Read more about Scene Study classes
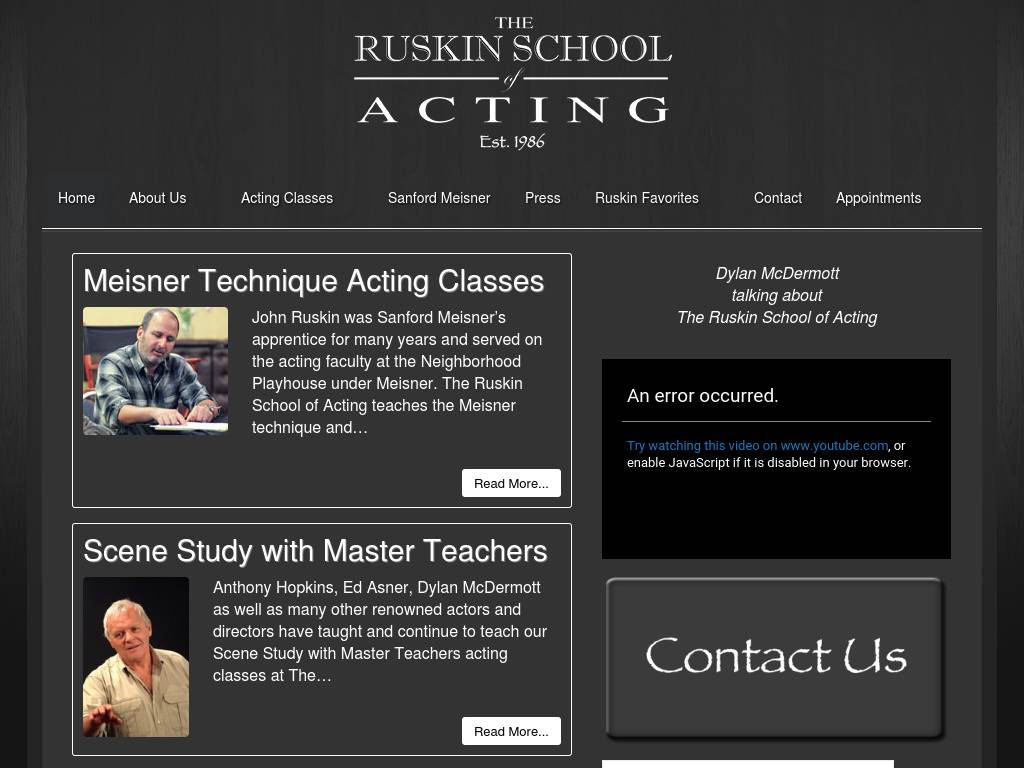This screenshot has width=1024, height=768. point(511,731)
